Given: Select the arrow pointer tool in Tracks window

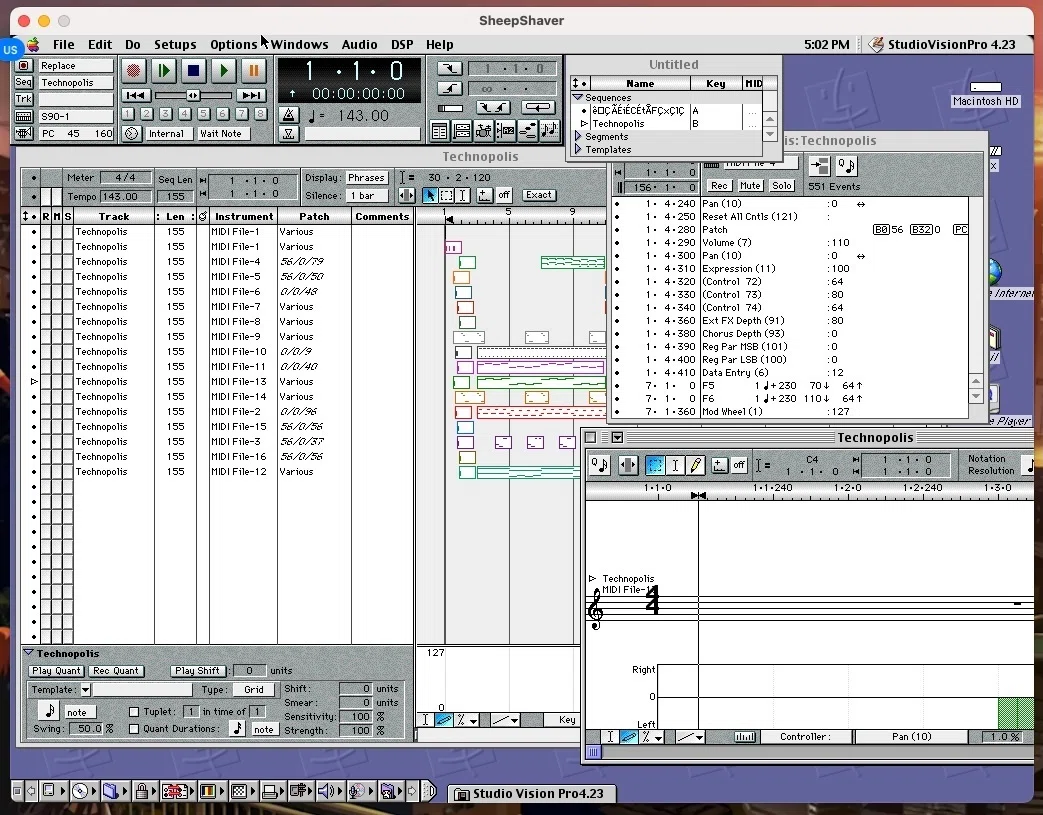Looking at the screenshot, I should click(x=430, y=195).
